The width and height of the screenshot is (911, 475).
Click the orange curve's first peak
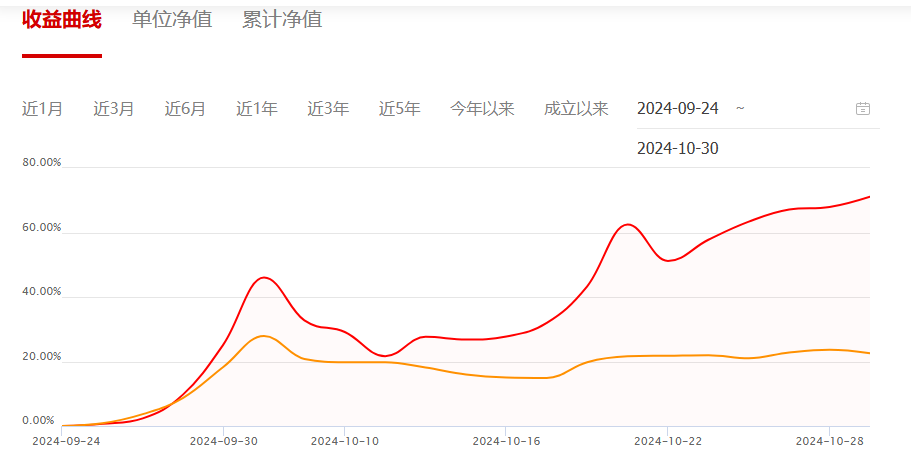tap(263, 336)
